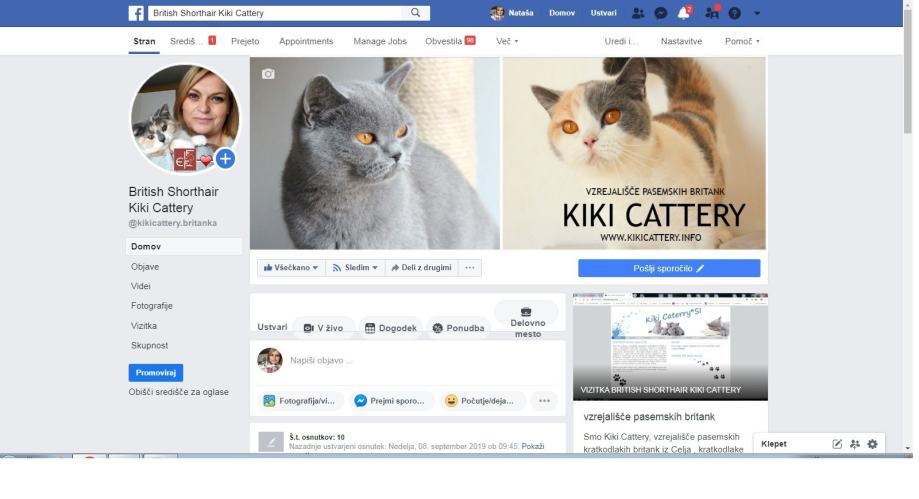Open the Prejeto tab
The height and width of the screenshot is (499, 919).
point(245,41)
